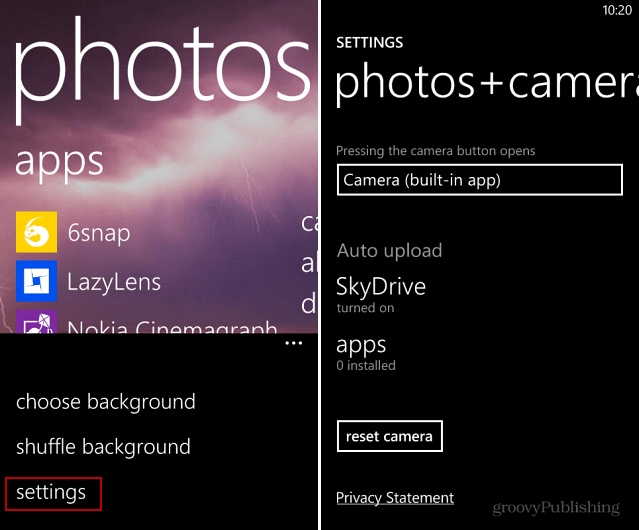This screenshot has height=530, width=639.
Task: Tap the SETTINGS header label
Action: [370, 42]
